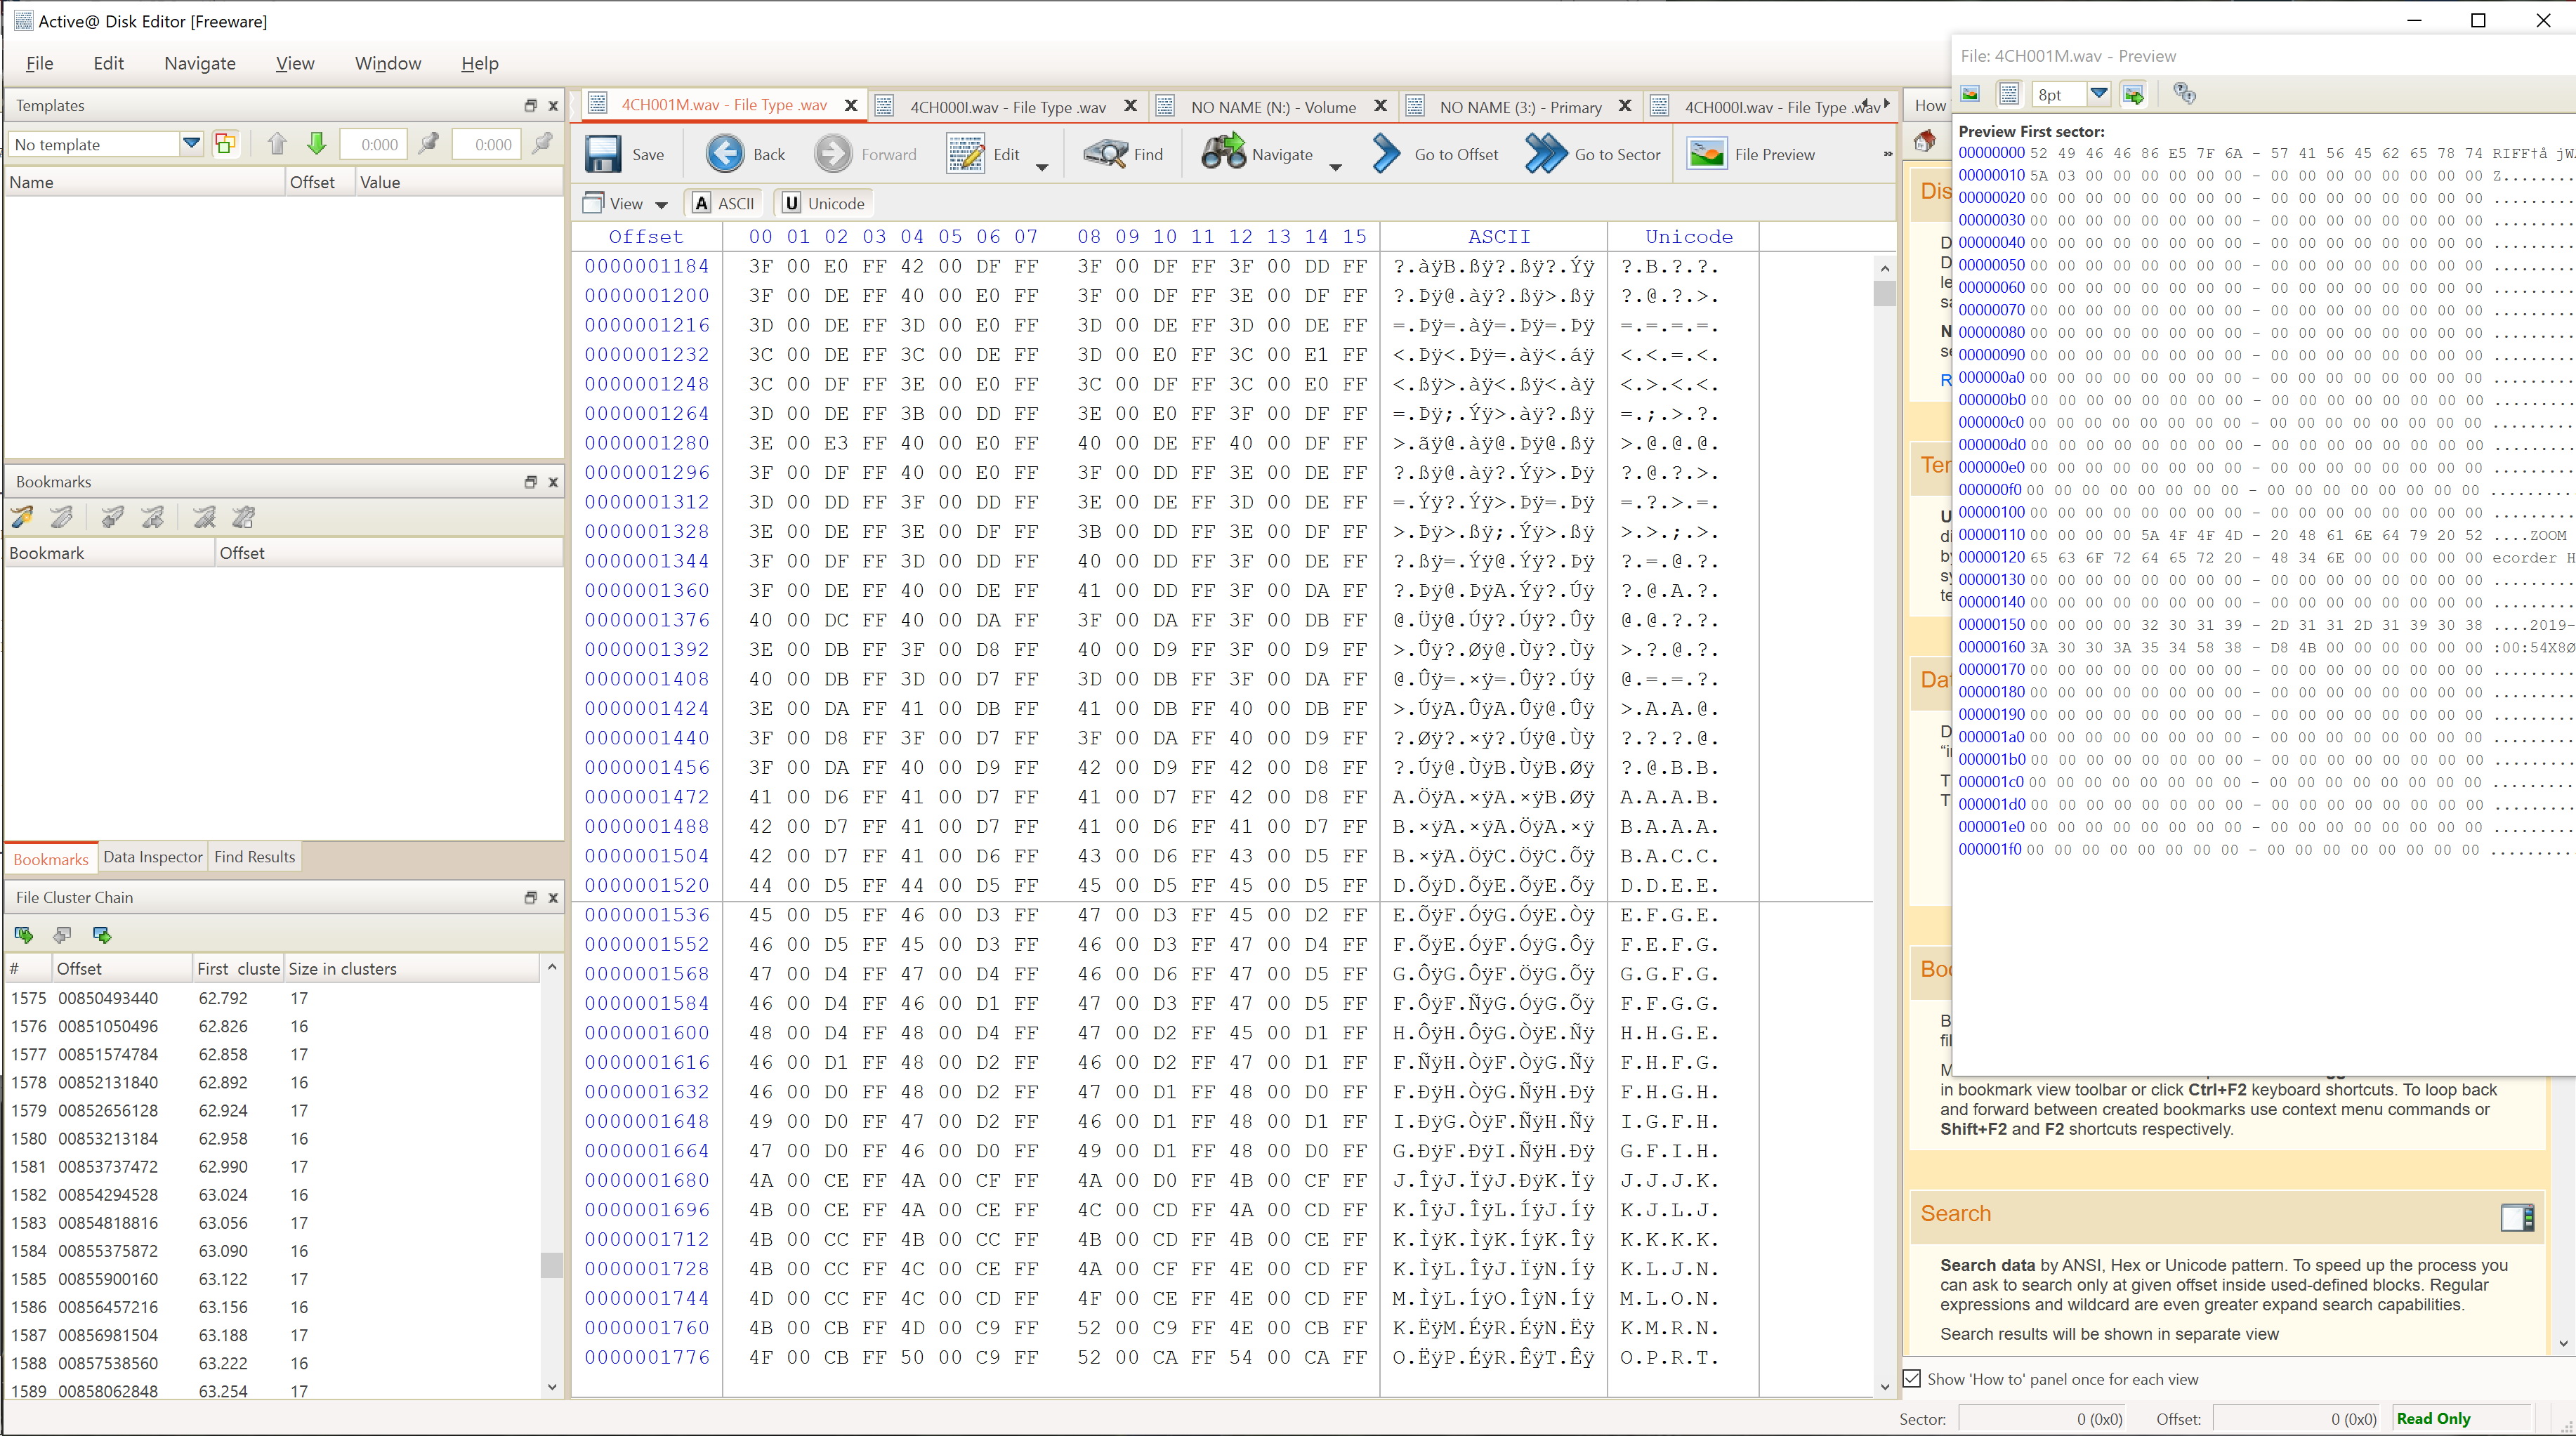Open the Help menu
The image size is (2576, 1436).
coord(480,63)
